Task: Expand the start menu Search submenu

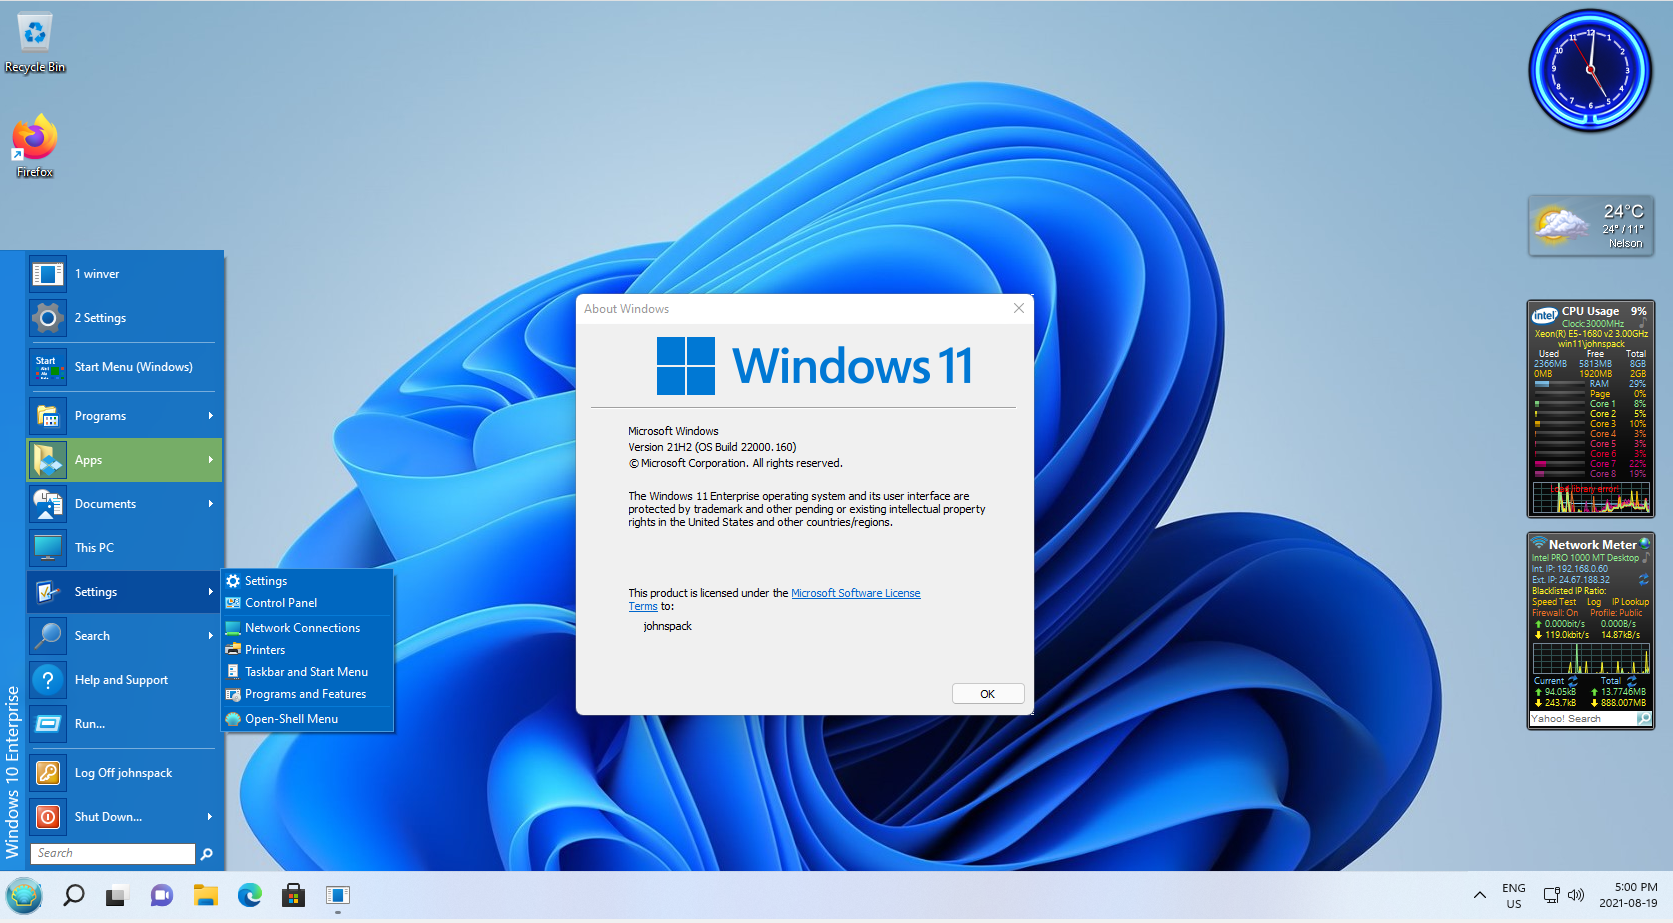Action: (123, 636)
